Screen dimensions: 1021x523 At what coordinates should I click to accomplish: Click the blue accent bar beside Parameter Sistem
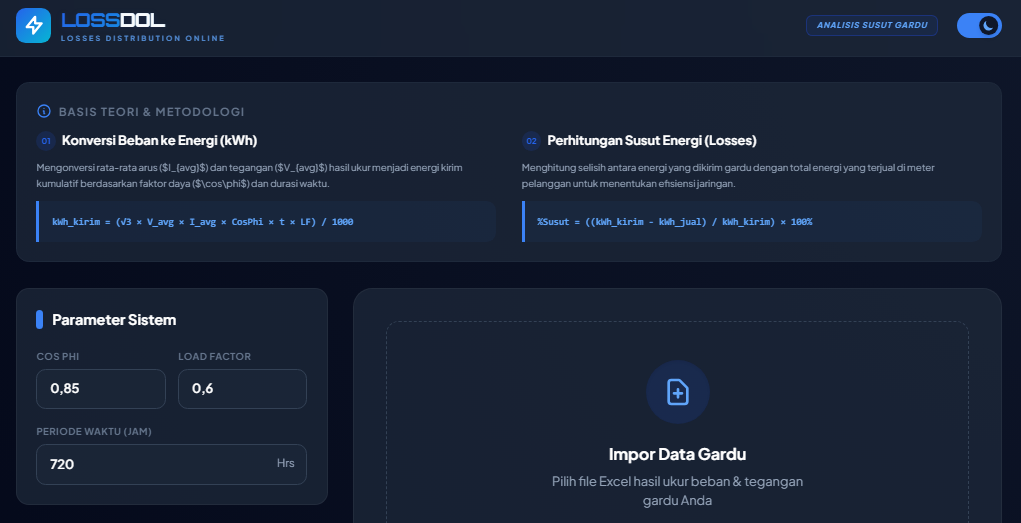[40, 320]
